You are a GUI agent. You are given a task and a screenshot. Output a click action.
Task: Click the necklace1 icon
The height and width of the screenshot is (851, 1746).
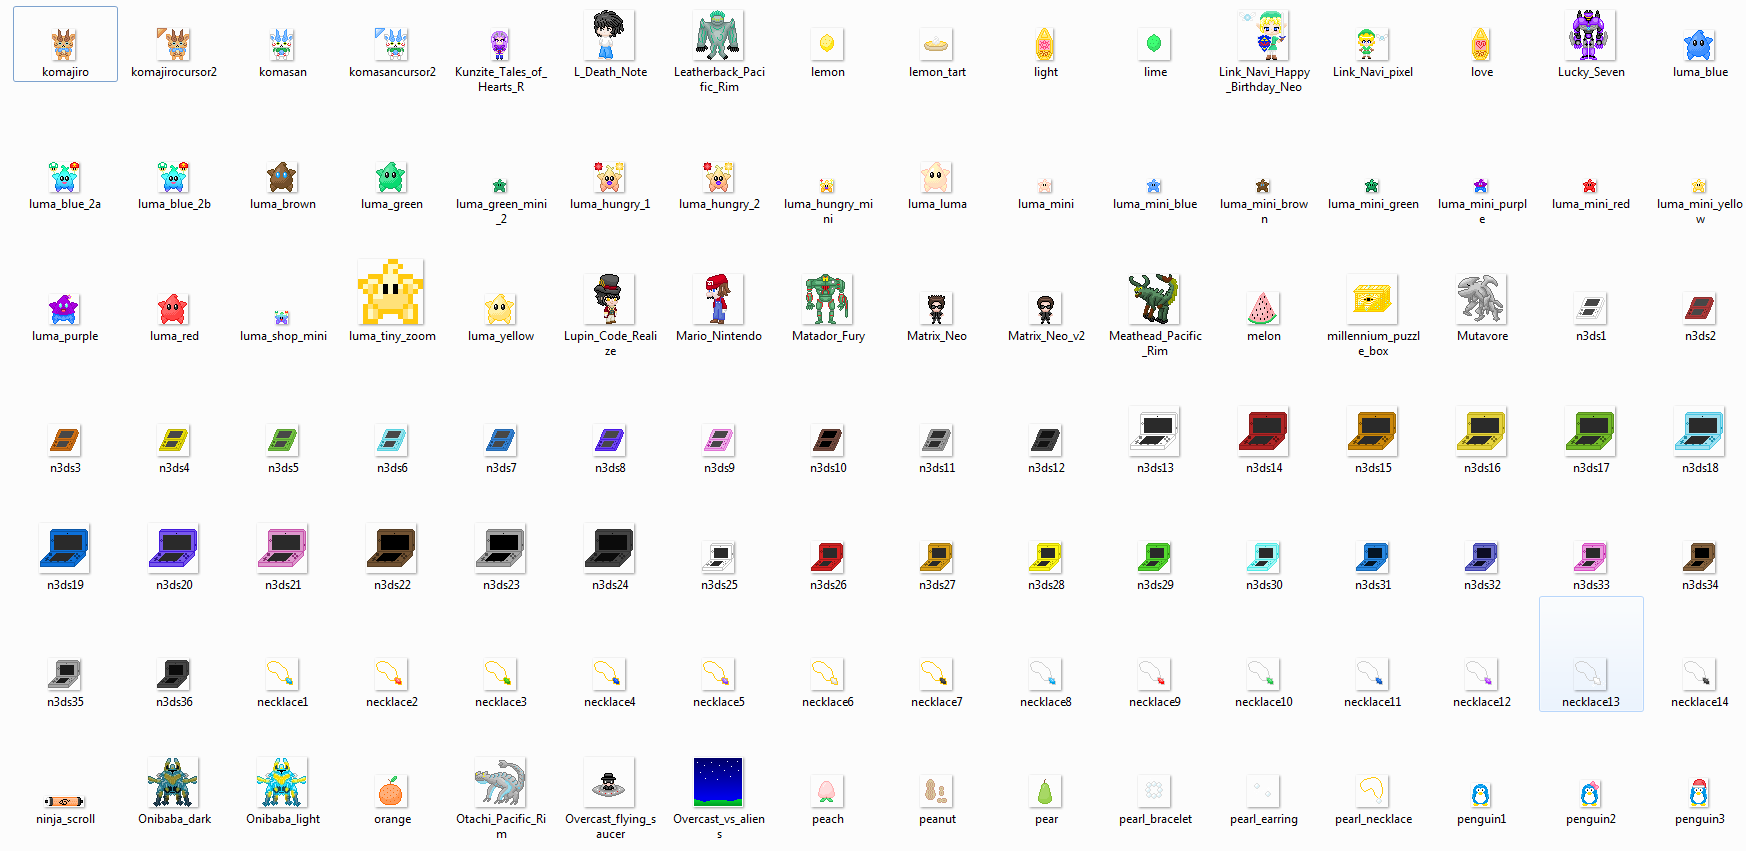click(282, 674)
